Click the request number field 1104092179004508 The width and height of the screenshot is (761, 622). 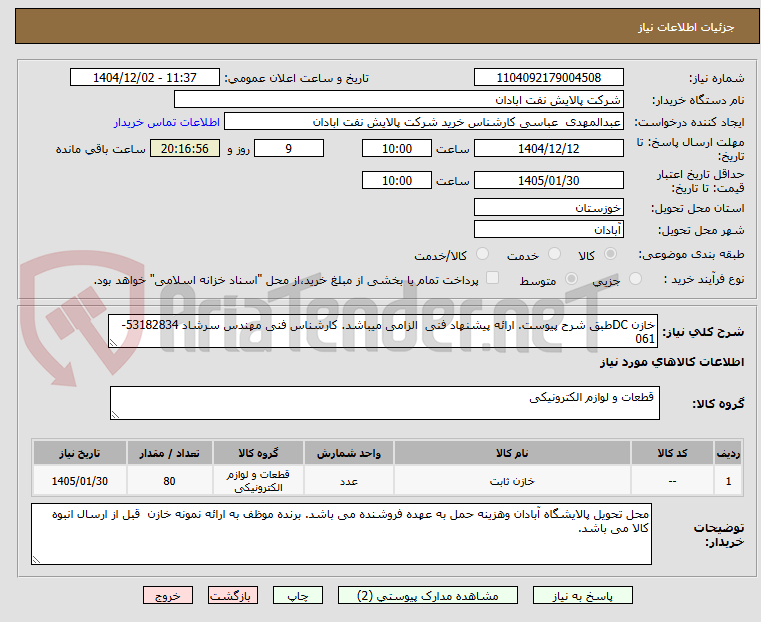click(548, 78)
